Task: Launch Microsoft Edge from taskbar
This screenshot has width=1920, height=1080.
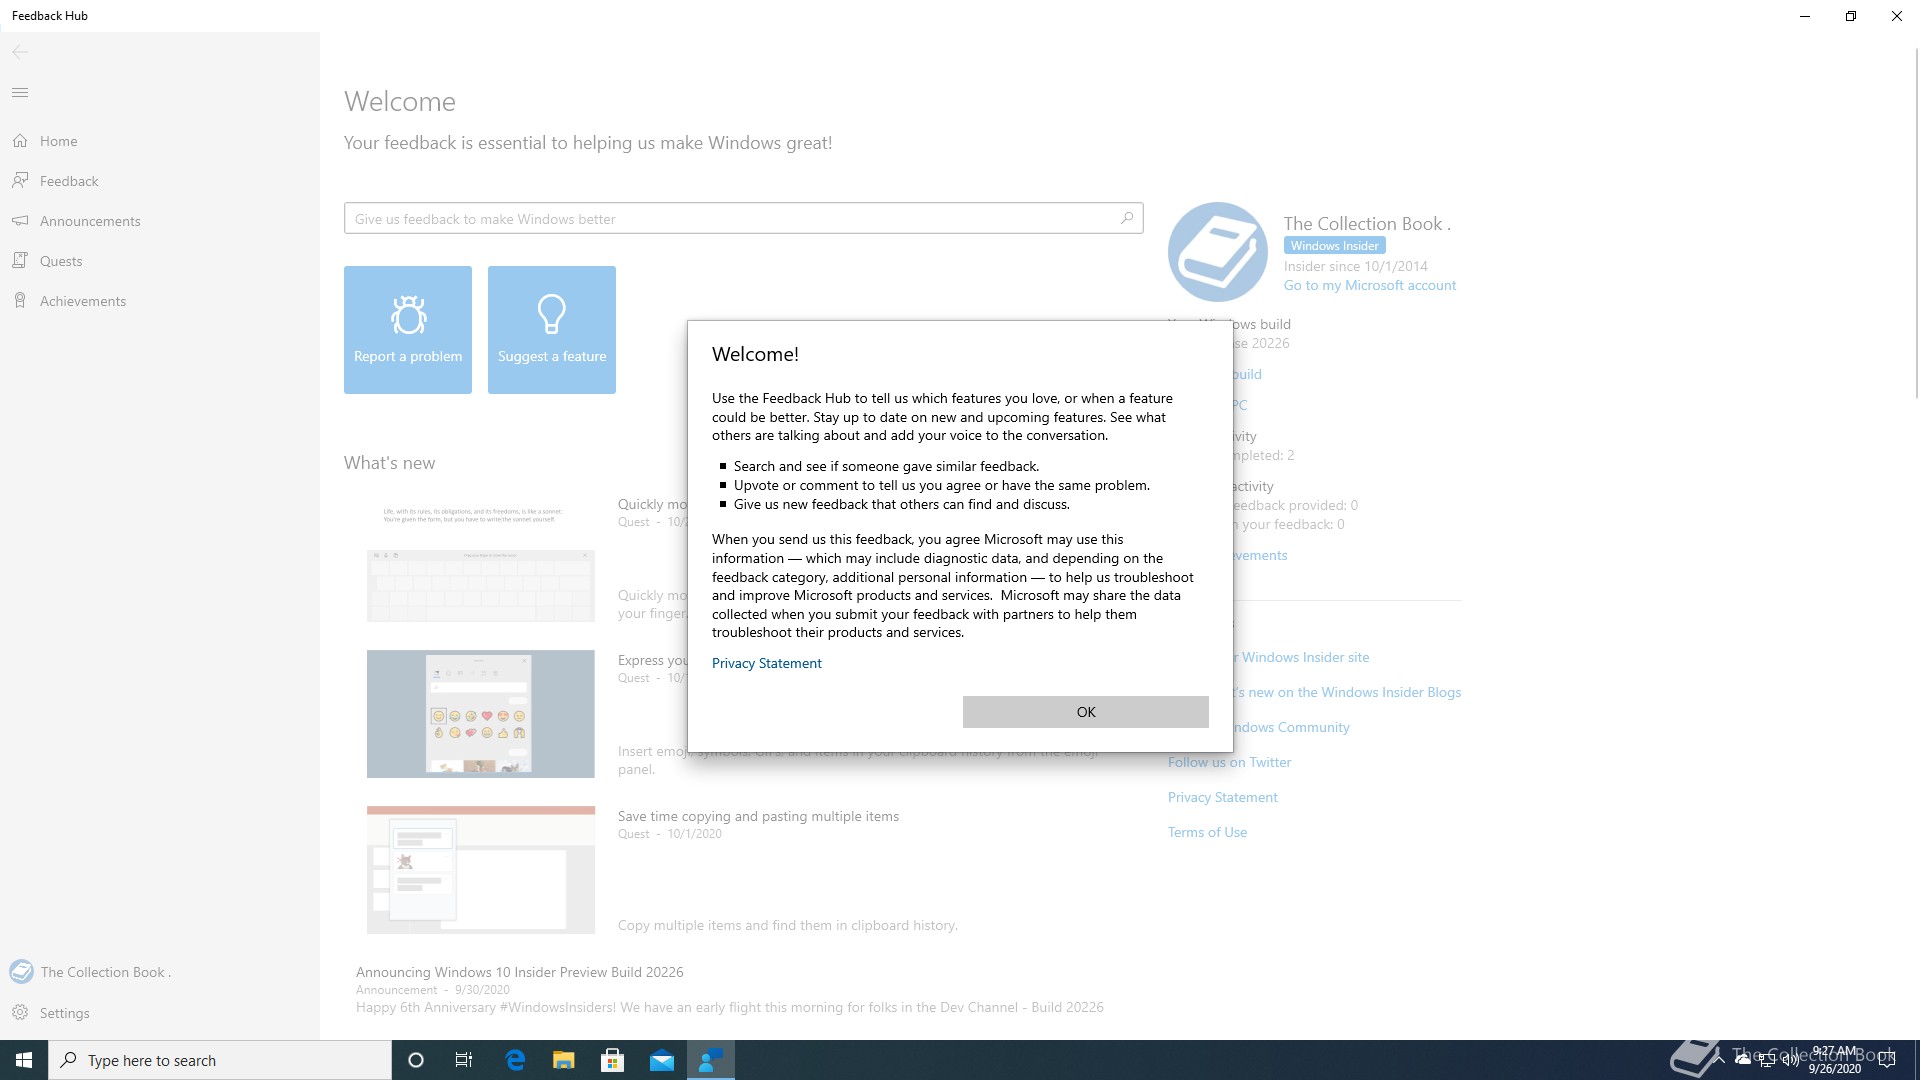Action: (x=515, y=1060)
